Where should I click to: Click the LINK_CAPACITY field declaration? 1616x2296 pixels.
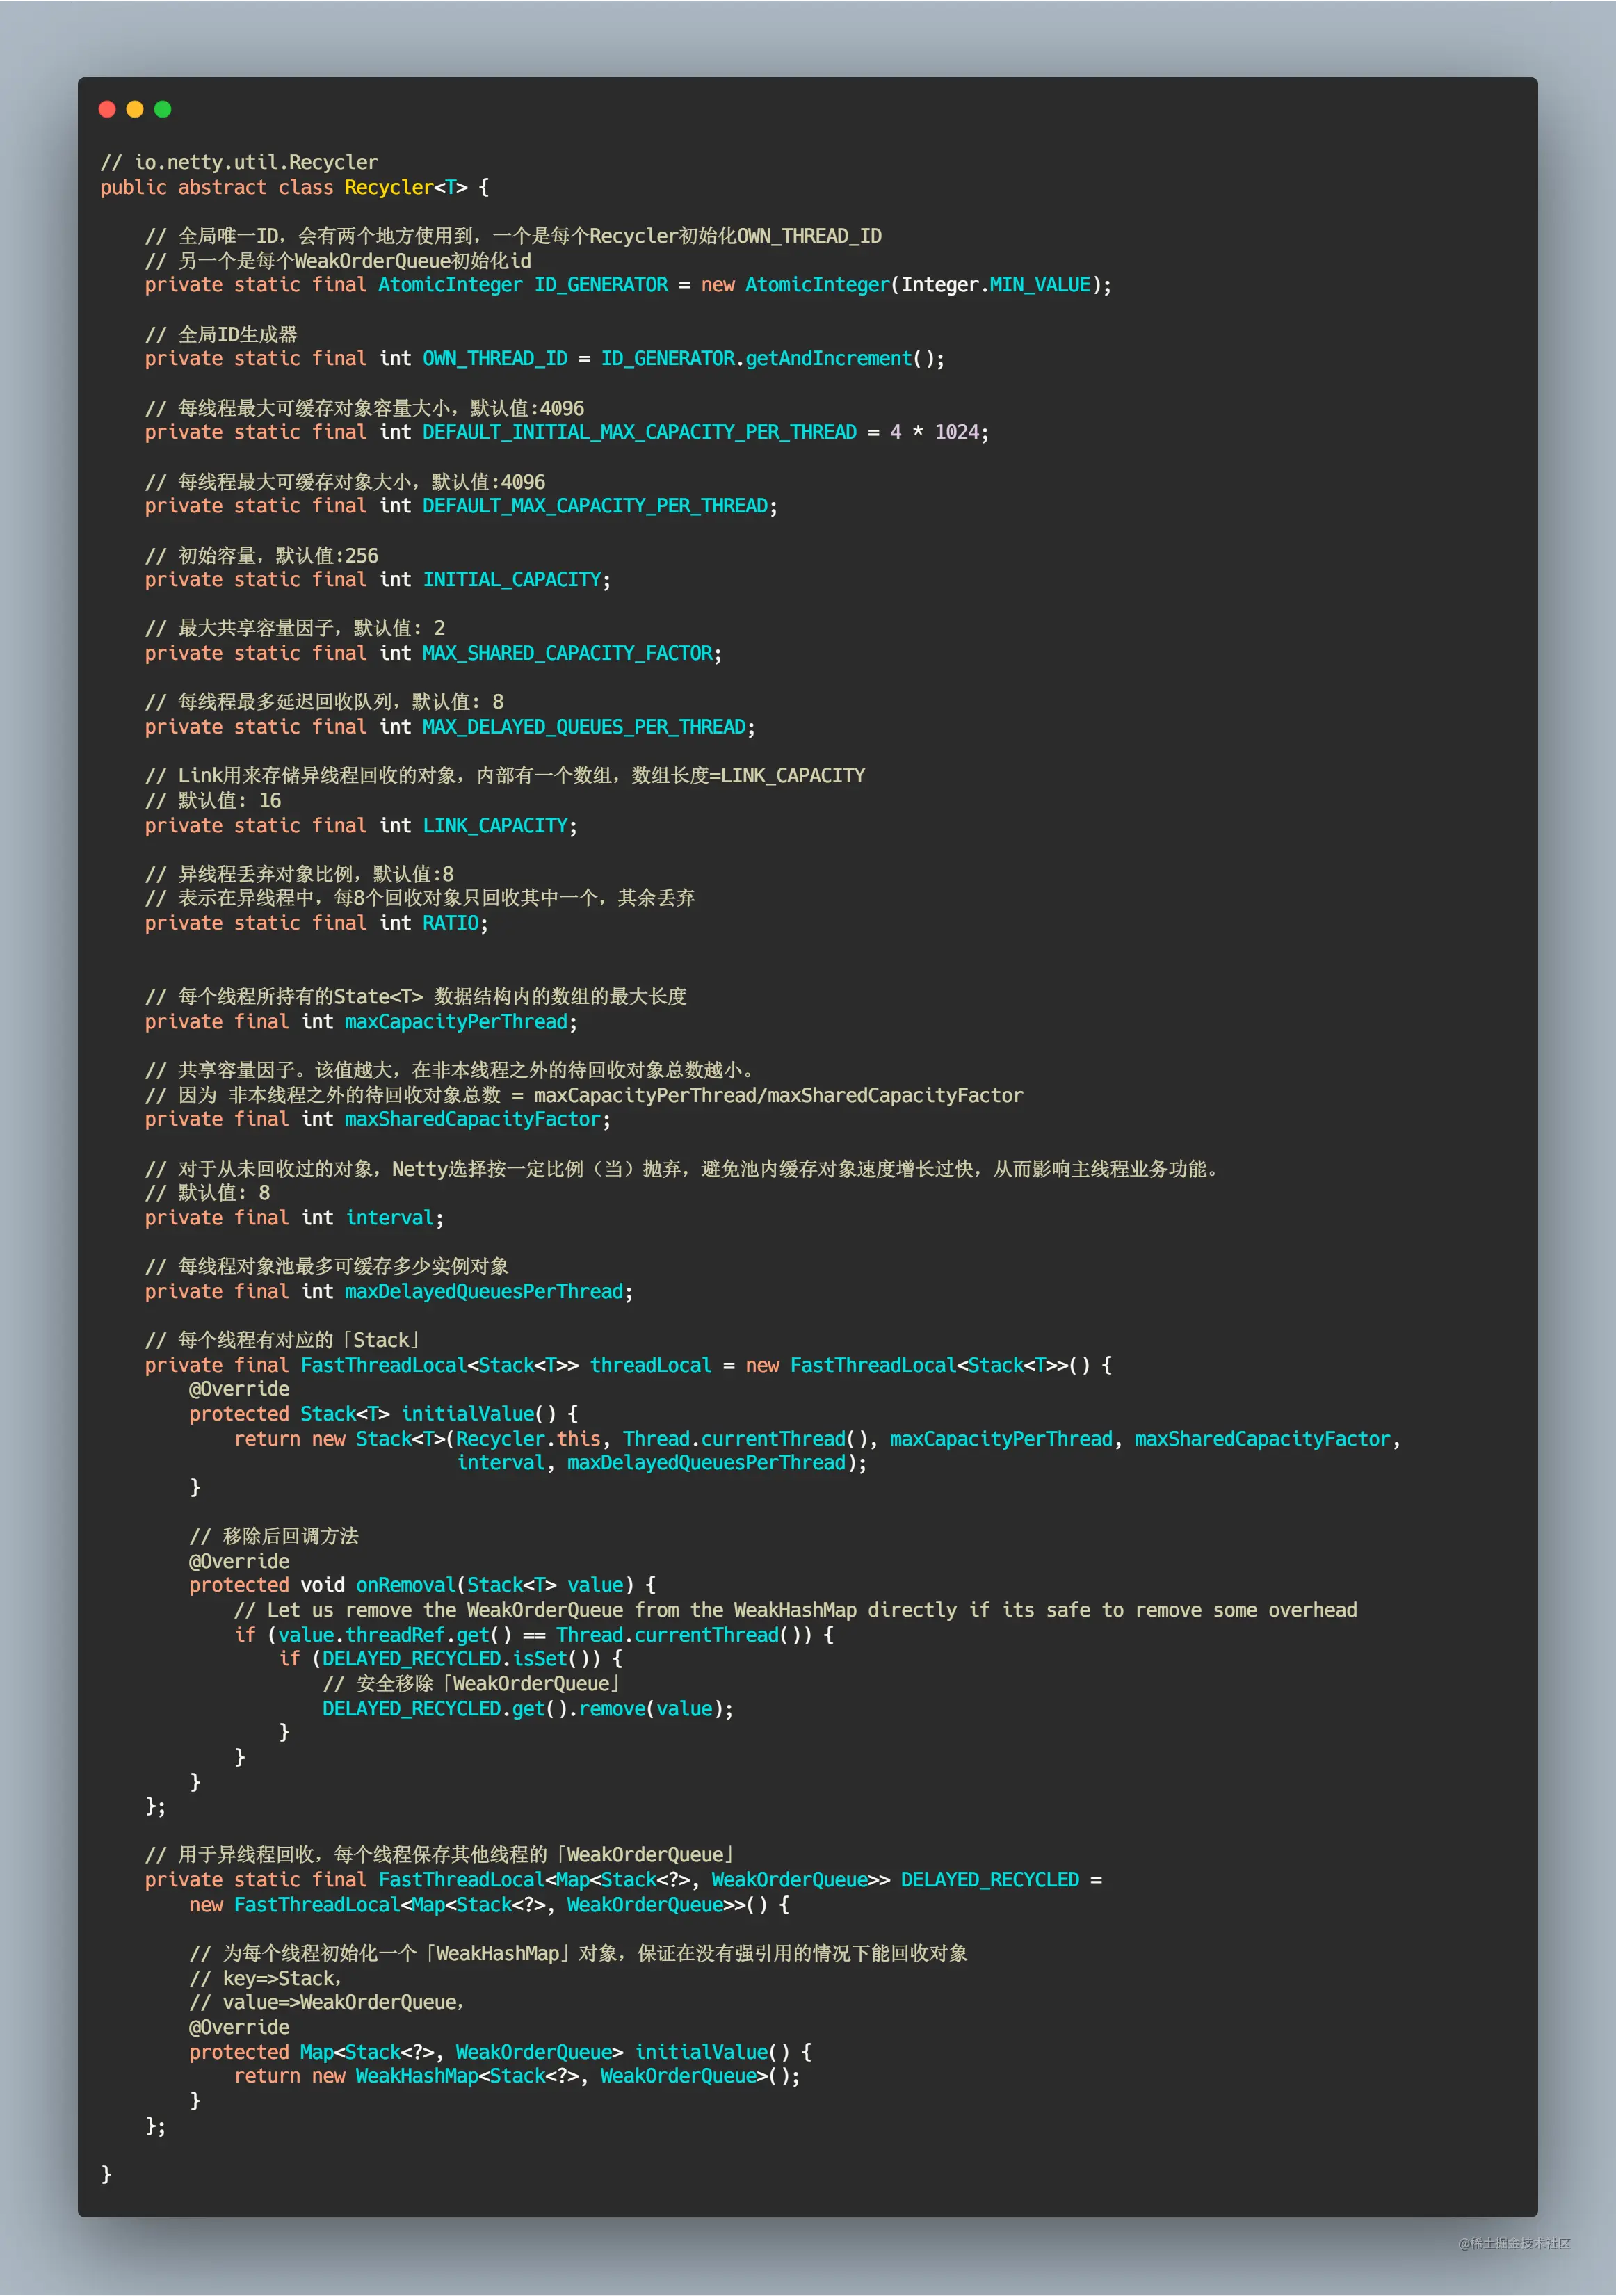click(361, 825)
